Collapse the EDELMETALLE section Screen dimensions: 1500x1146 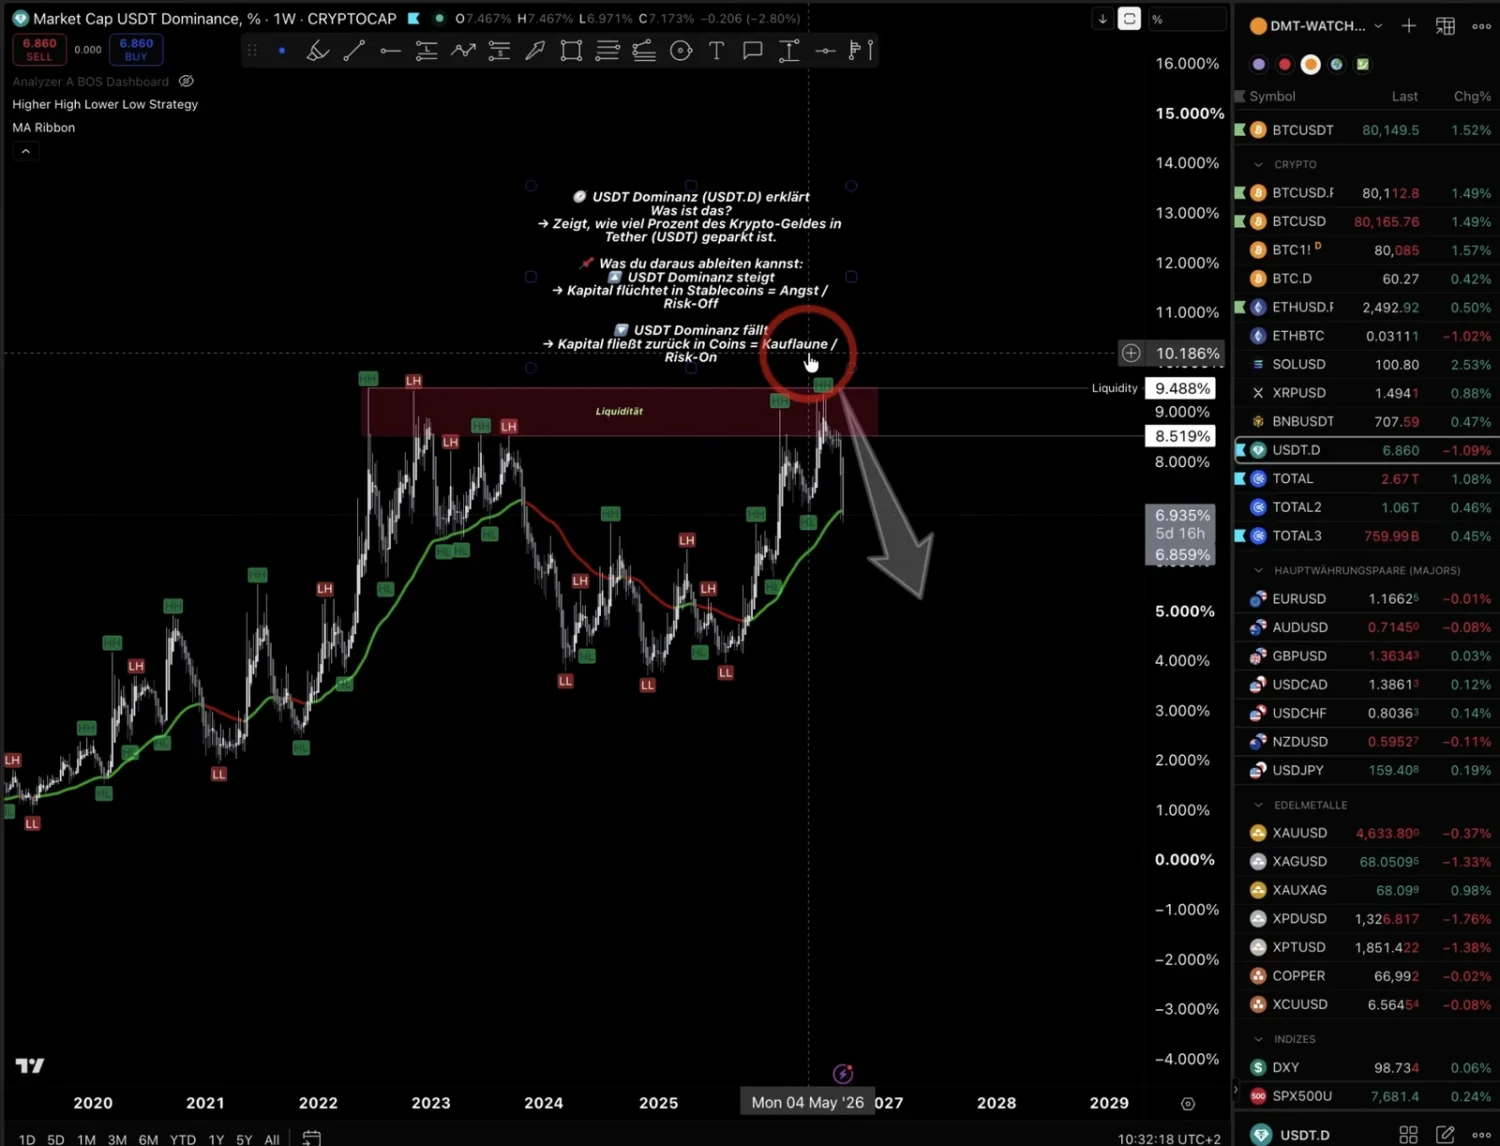[1258, 805]
